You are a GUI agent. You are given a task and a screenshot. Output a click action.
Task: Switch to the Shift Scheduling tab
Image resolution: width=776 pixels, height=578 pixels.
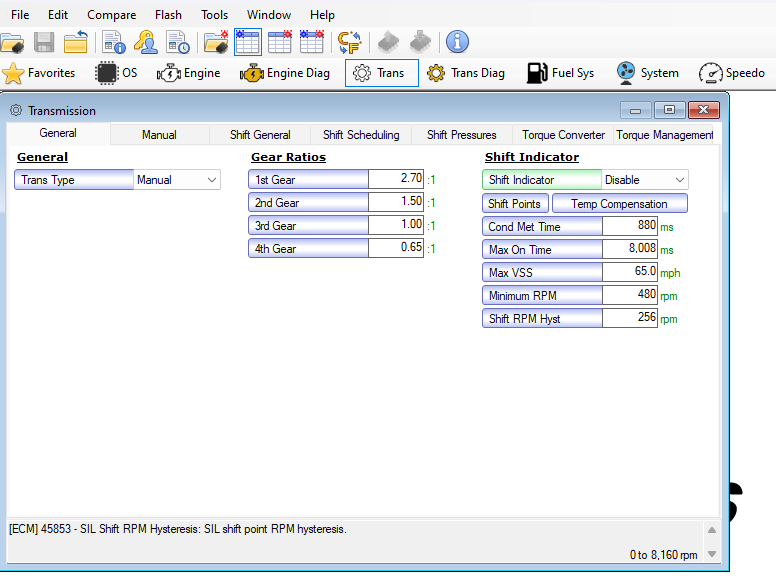(361, 135)
